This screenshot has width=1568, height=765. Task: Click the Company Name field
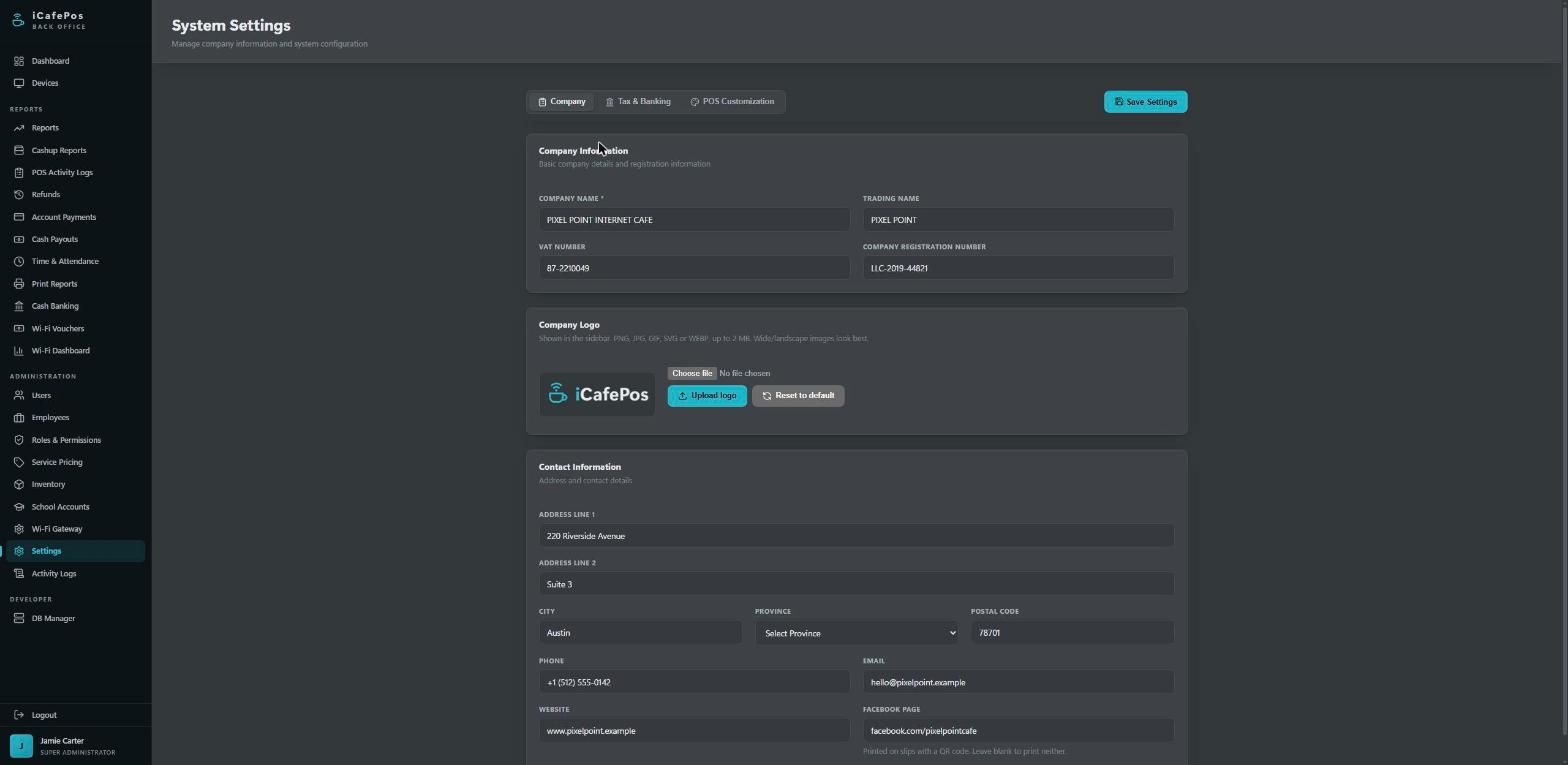694,220
